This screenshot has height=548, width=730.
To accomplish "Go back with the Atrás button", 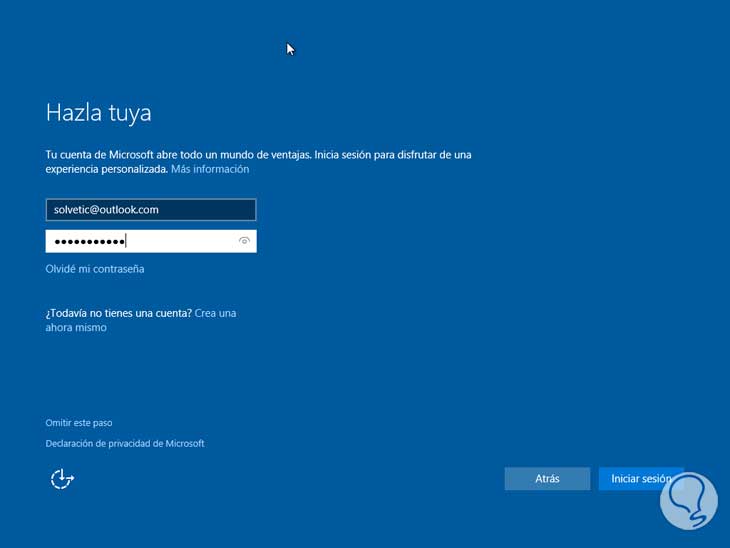I will coord(547,479).
